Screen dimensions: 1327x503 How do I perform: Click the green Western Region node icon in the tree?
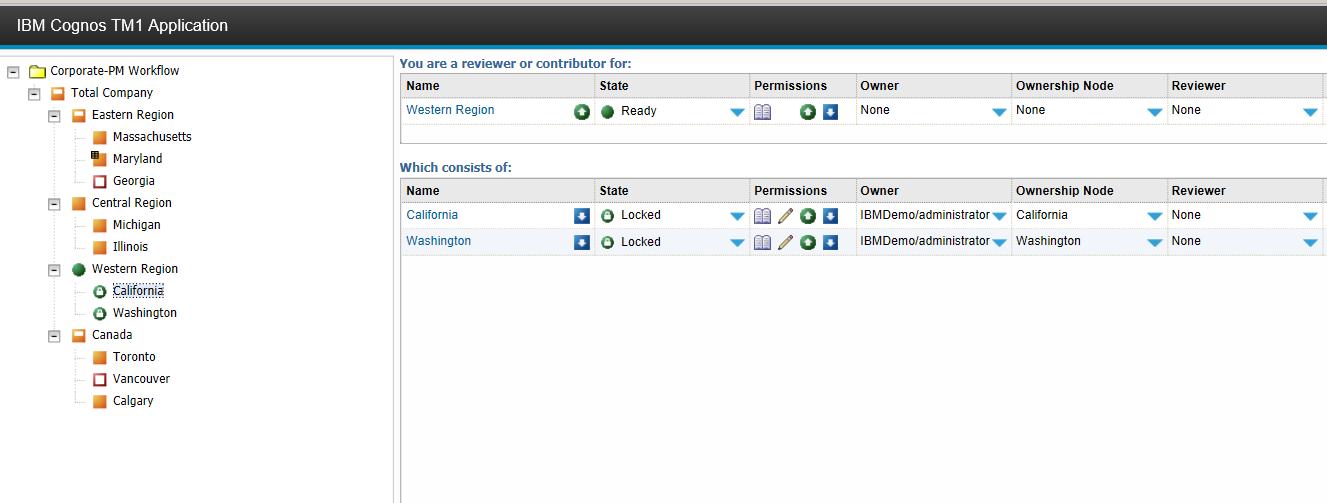(79, 269)
